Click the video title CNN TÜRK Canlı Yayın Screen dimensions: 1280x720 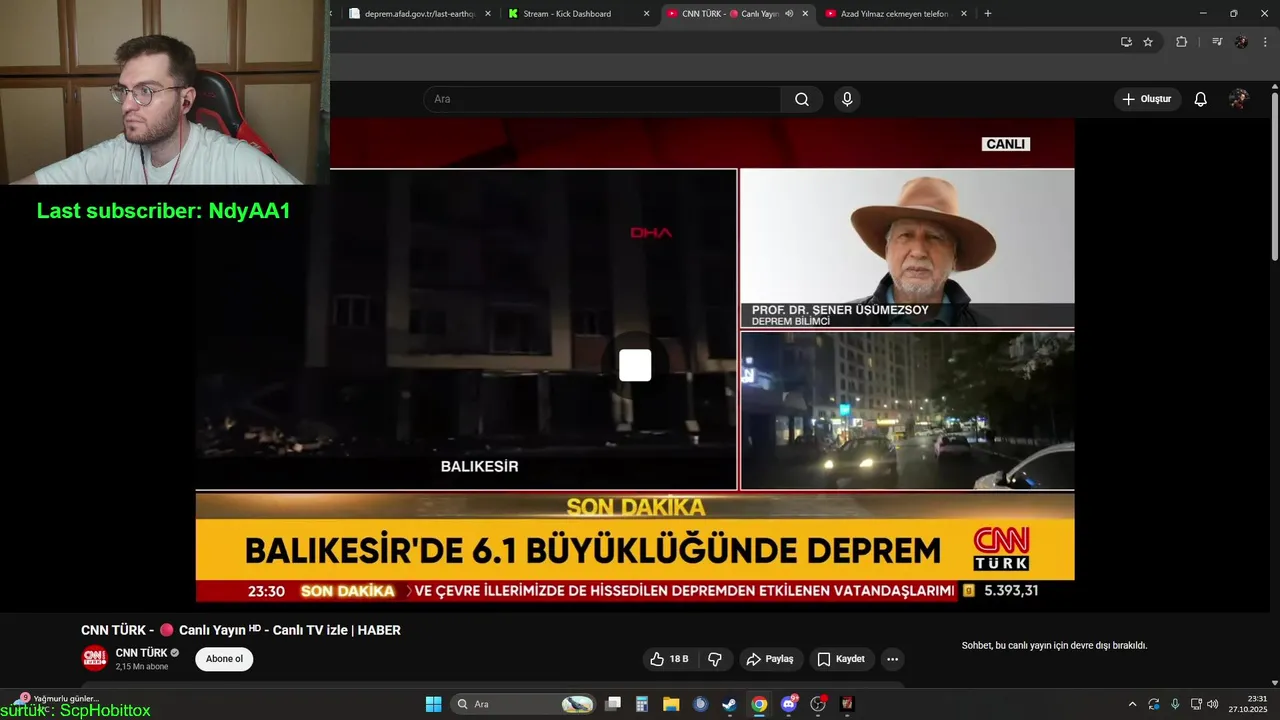coord(241,630)
